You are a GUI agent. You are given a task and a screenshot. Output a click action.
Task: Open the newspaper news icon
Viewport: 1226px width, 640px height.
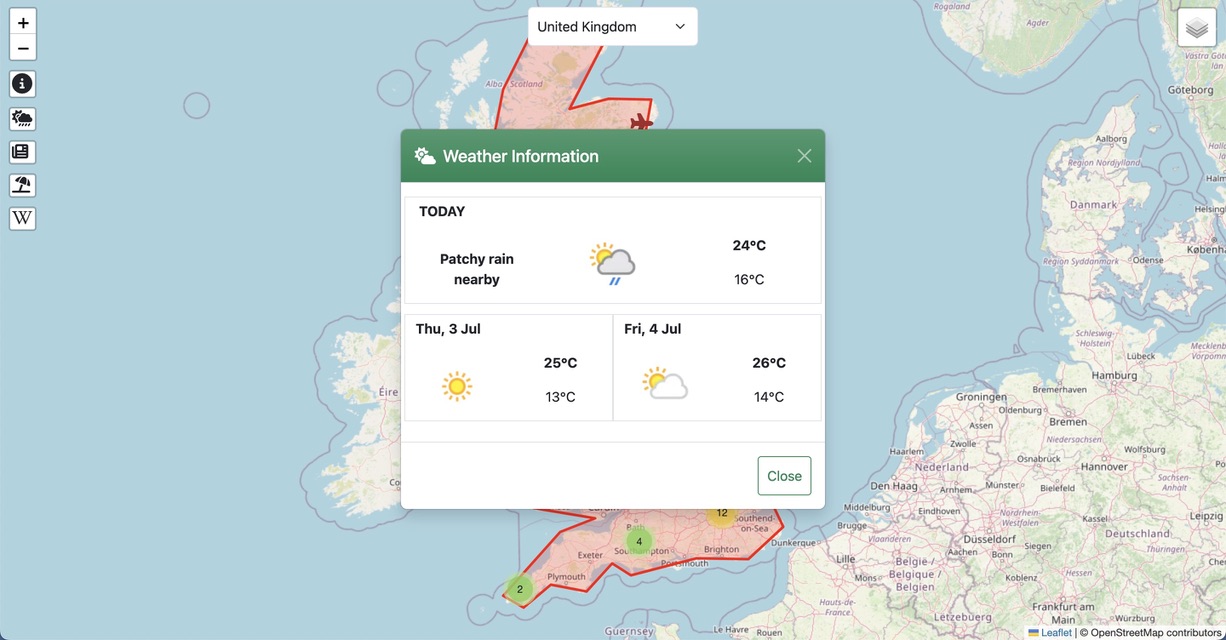pos(22,151)
